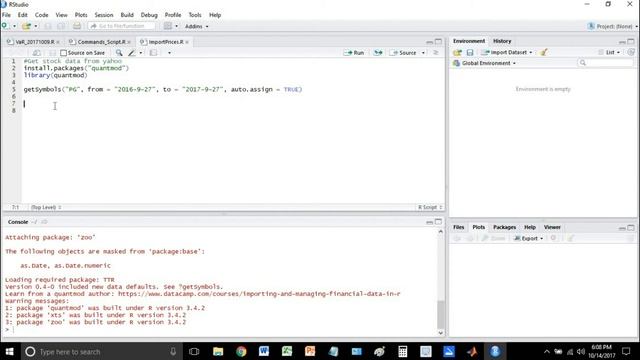Image resolution: width=640 pixels, height=360 pixels.
Task: Open the List view dropdown
Action: (609, 52)
